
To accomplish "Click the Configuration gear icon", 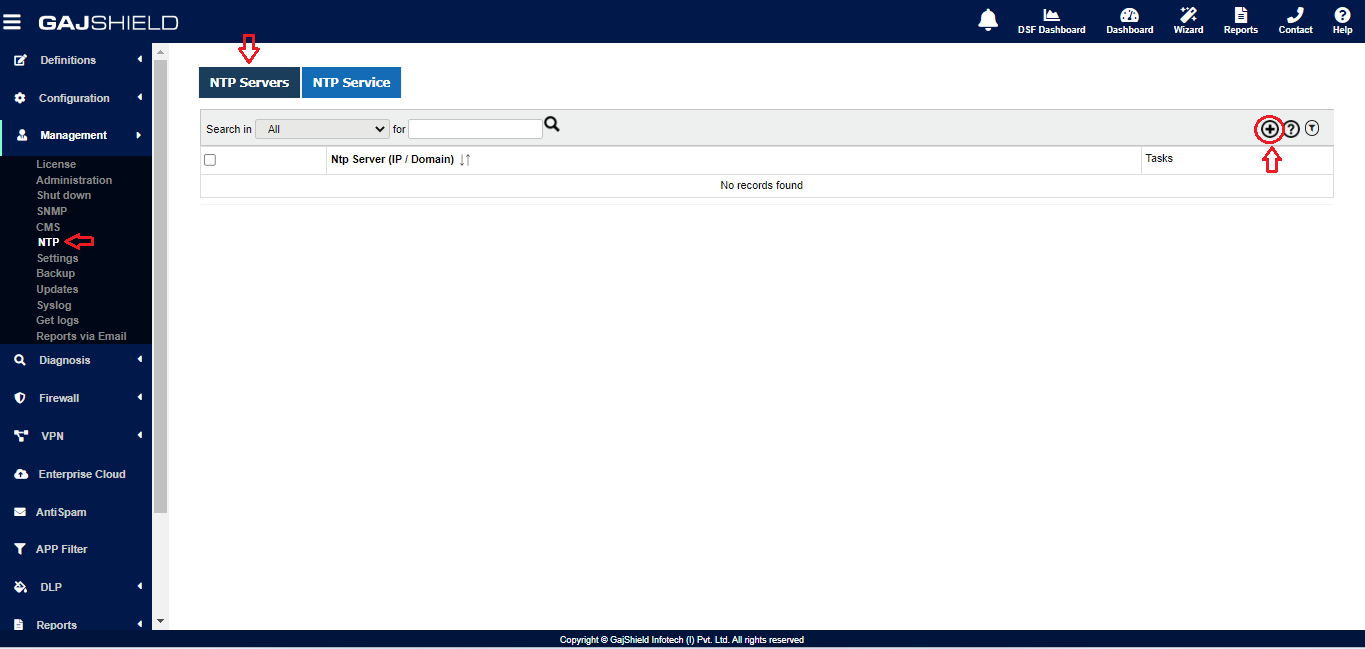I will tap(20, 98).
